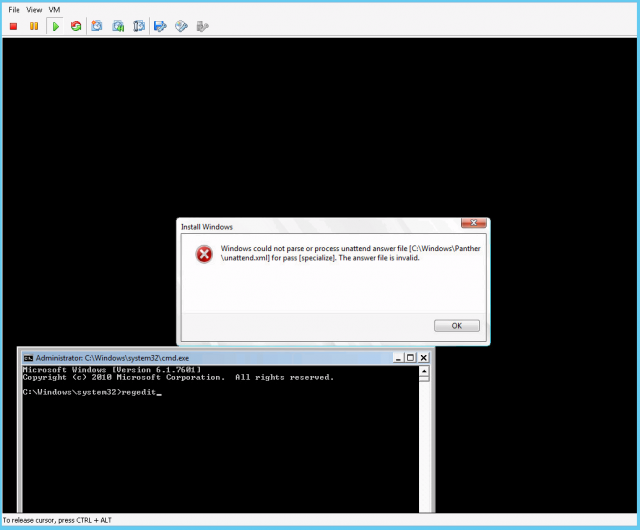
Task: Open the USB device connection options
Action: click(202, 26)
